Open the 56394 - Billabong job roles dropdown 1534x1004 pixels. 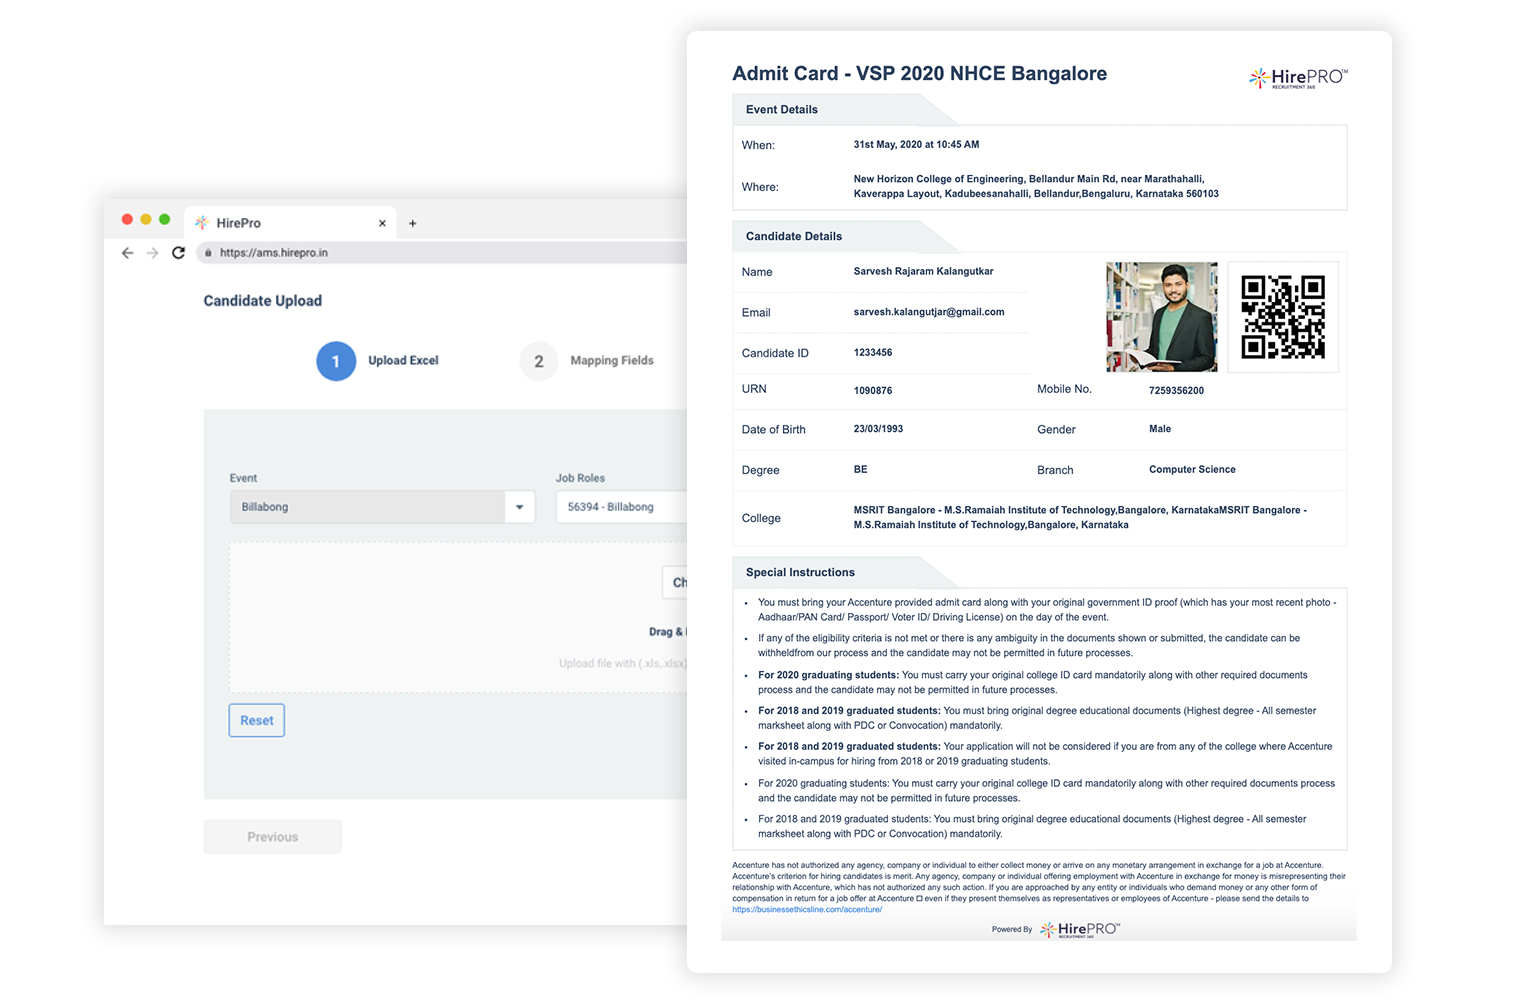[620, 507]
